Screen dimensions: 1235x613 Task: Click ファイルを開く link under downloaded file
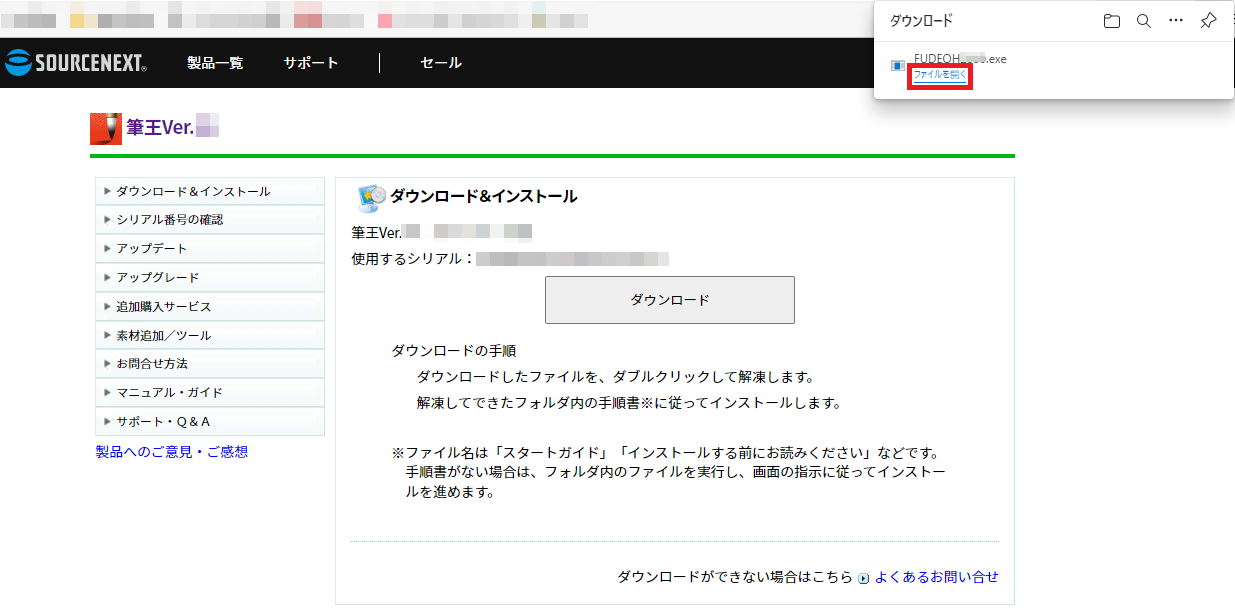940,75
